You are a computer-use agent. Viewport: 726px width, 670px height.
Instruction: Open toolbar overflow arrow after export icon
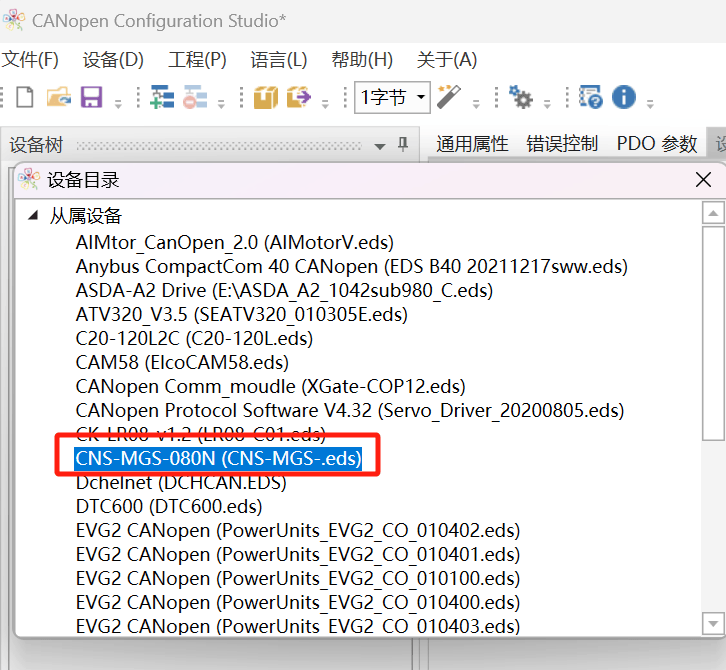click(x=325, y=104)
